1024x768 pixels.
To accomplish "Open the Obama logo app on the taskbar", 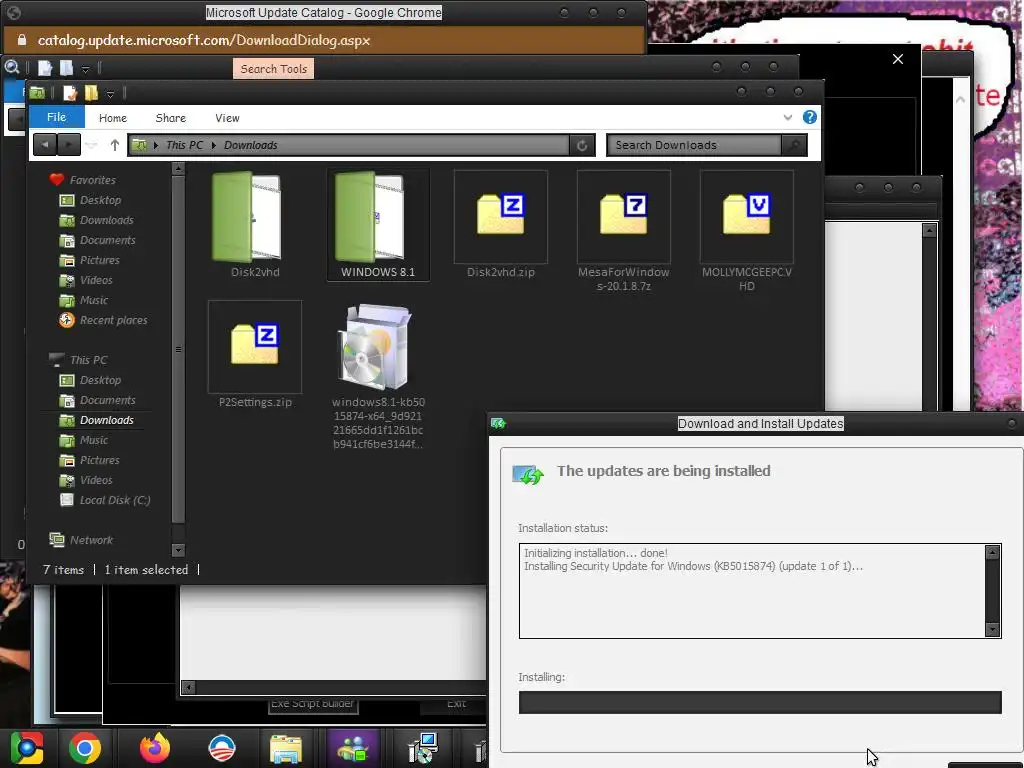I will 222,748.
